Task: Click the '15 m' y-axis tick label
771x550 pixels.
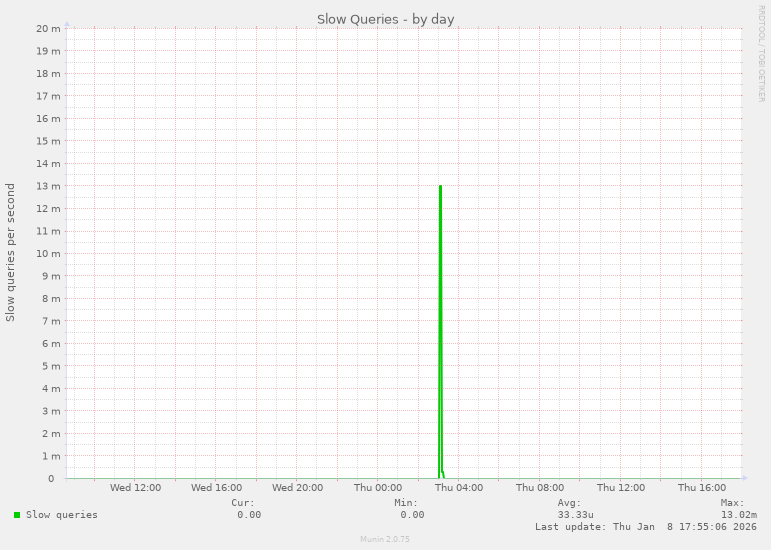Action: [x=48, y=141]
